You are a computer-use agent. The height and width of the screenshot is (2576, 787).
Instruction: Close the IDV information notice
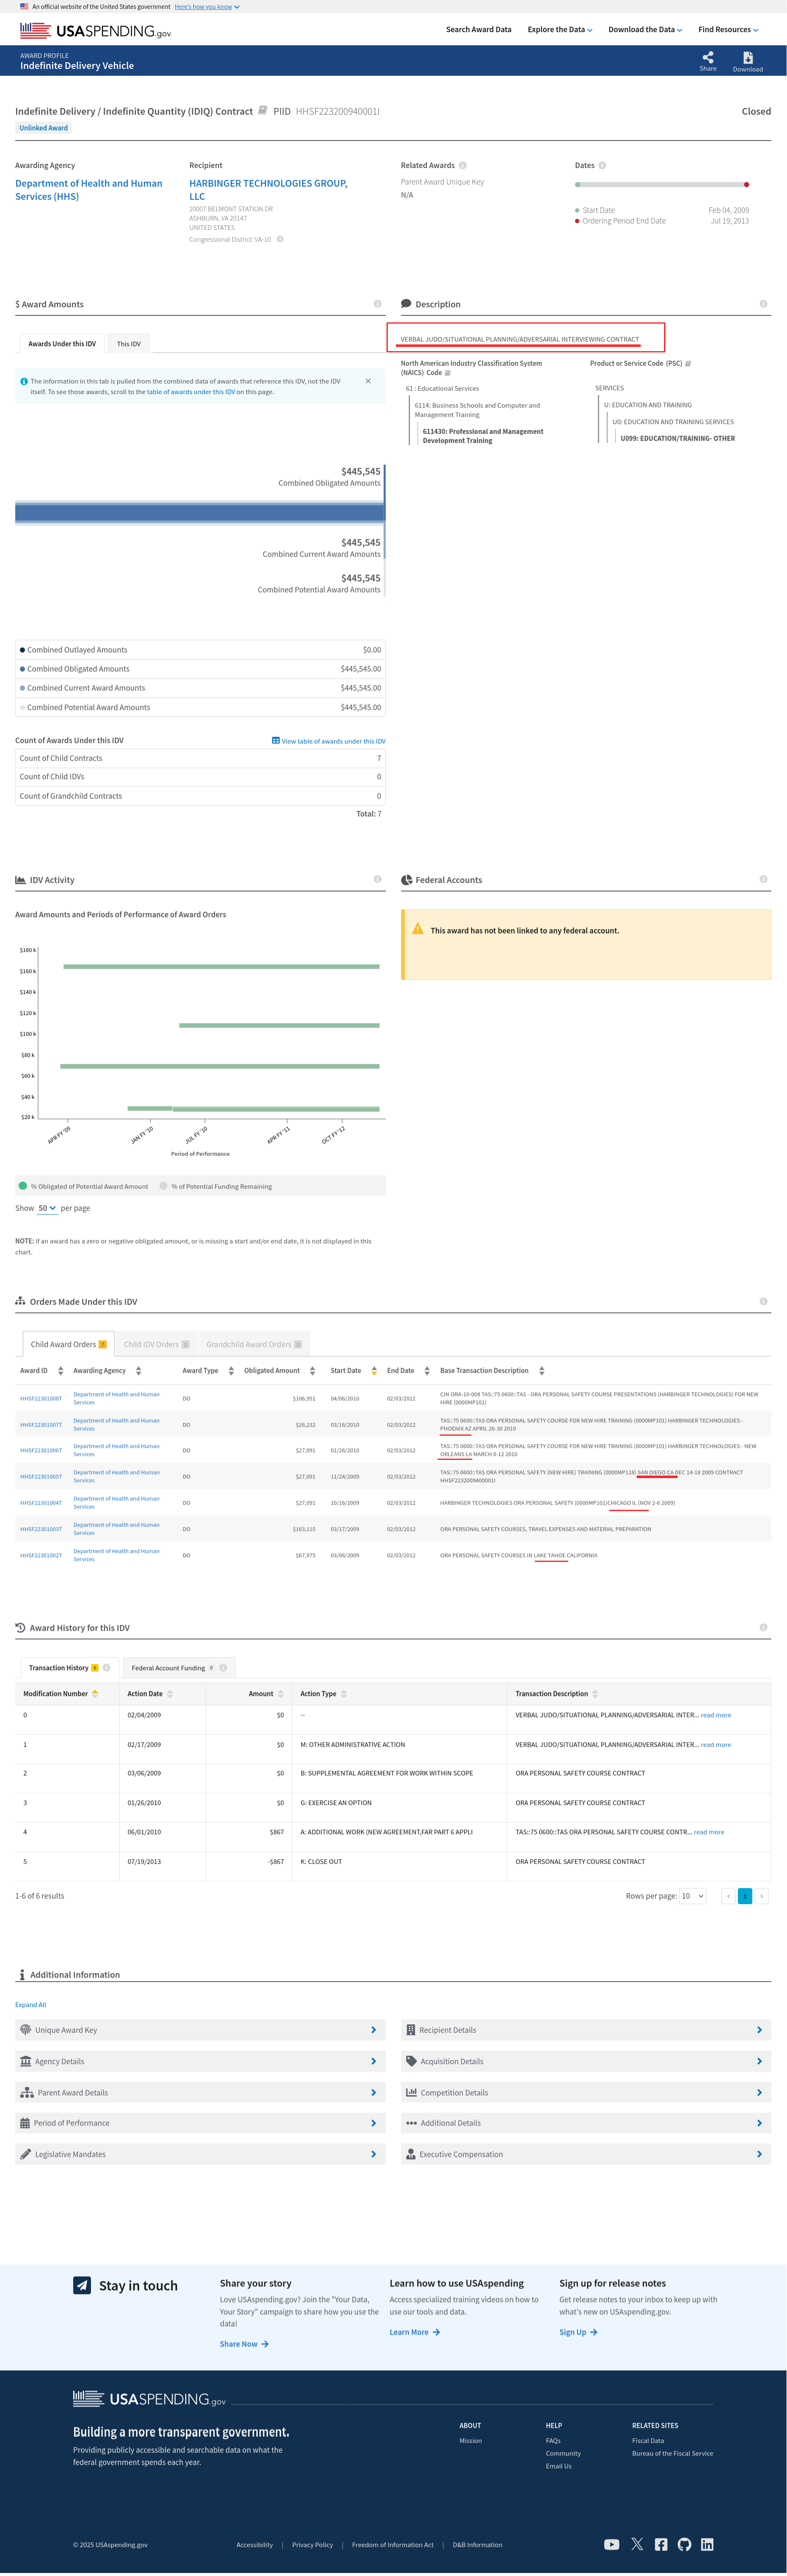point(368,381)
